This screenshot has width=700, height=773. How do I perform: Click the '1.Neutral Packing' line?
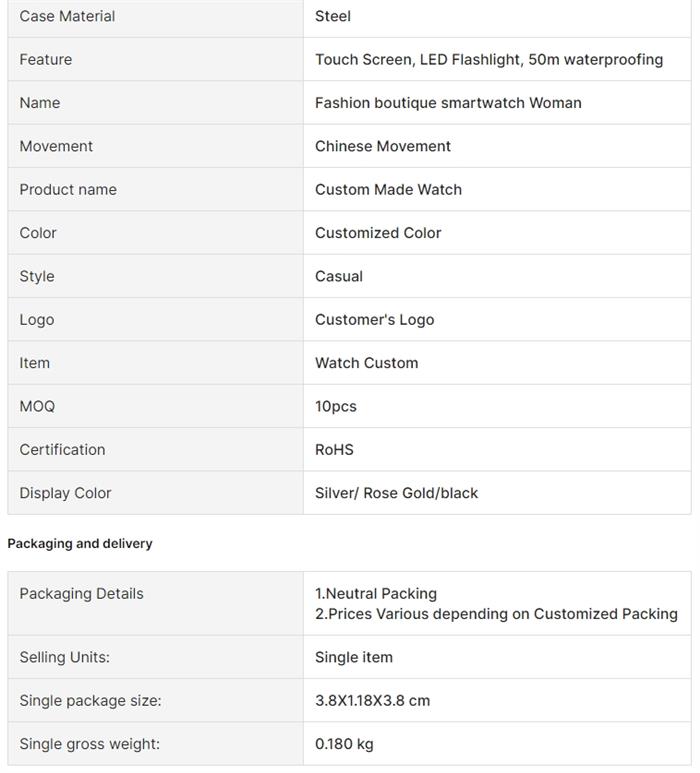pyautogui.click(x=376, y=594)
